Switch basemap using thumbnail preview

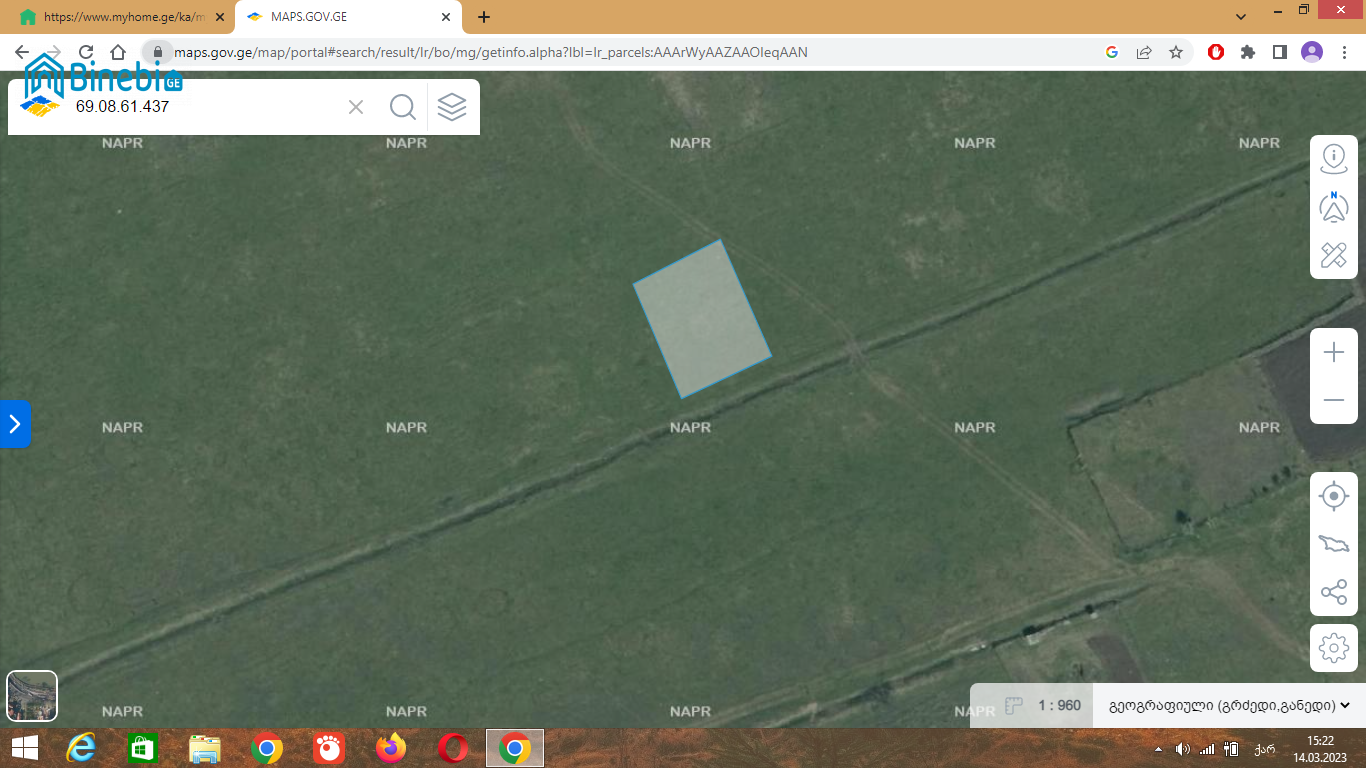point(32,695)
